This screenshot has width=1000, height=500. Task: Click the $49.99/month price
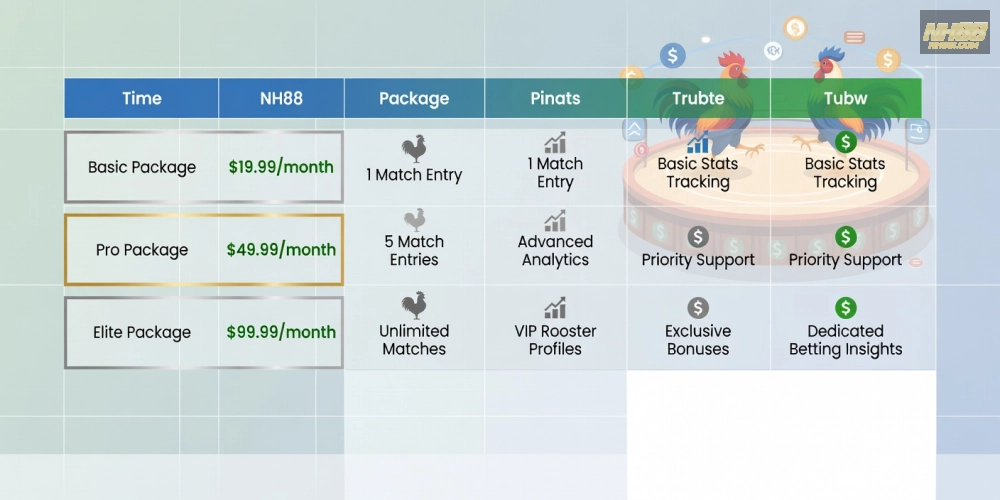point(281,249)
